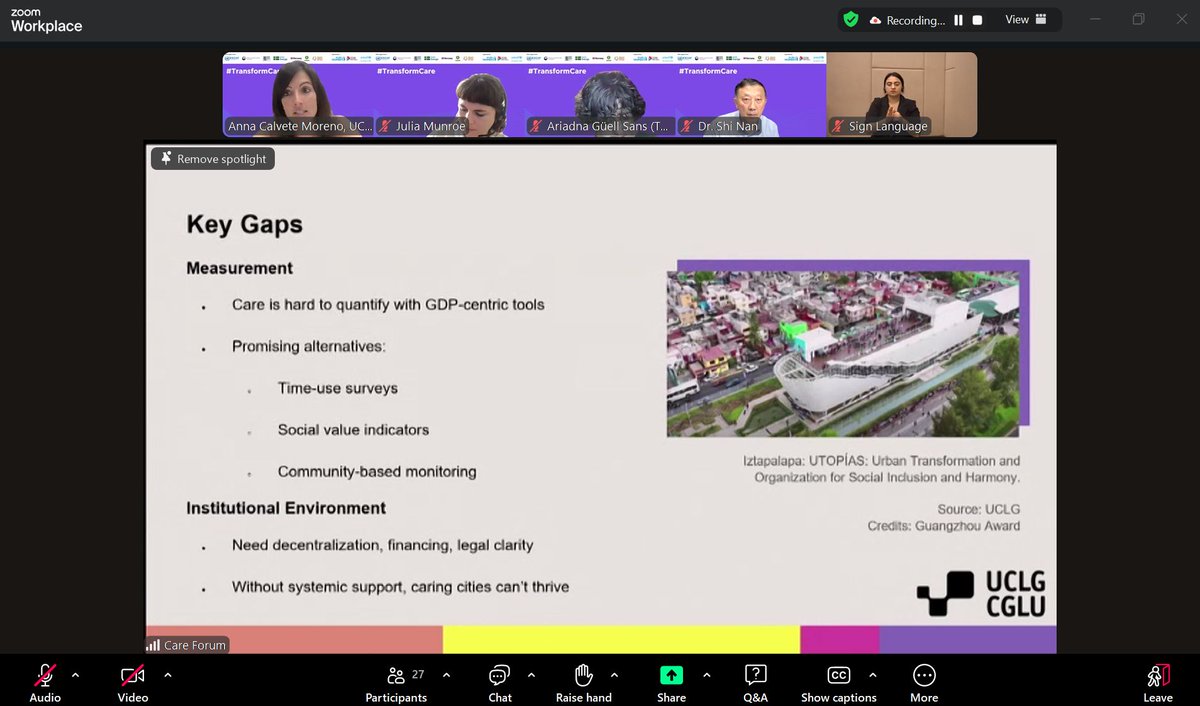This screenshot has width=1200, height=706.
Task: Select Sign Language video thumbnail
Action: pyautogui.click(x=902, y=94)
